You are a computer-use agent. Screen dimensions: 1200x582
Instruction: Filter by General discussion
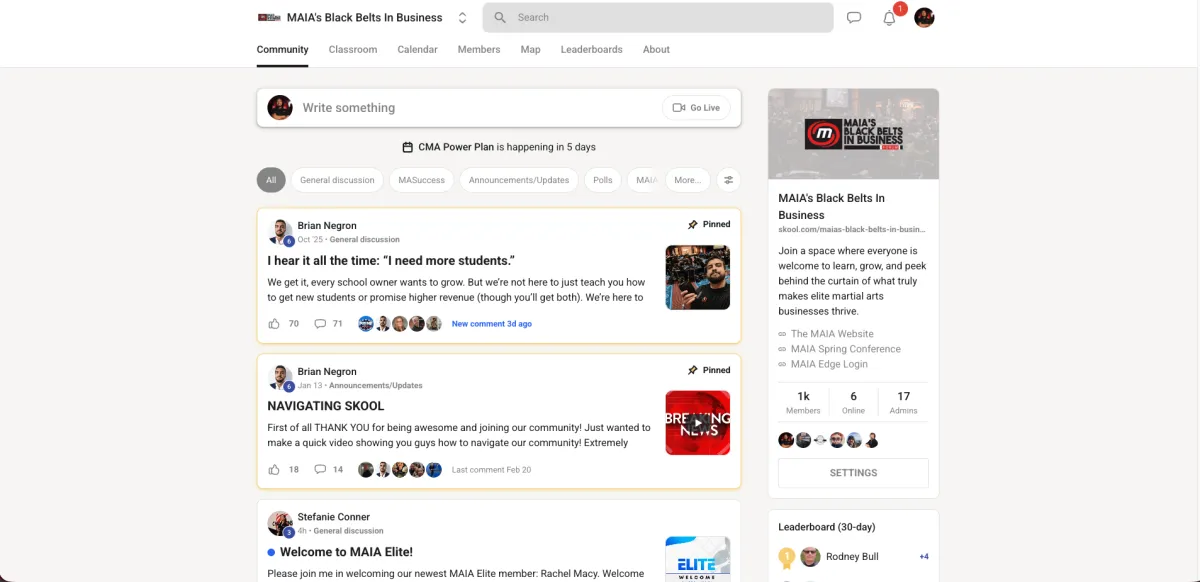[x=337, y=180]
